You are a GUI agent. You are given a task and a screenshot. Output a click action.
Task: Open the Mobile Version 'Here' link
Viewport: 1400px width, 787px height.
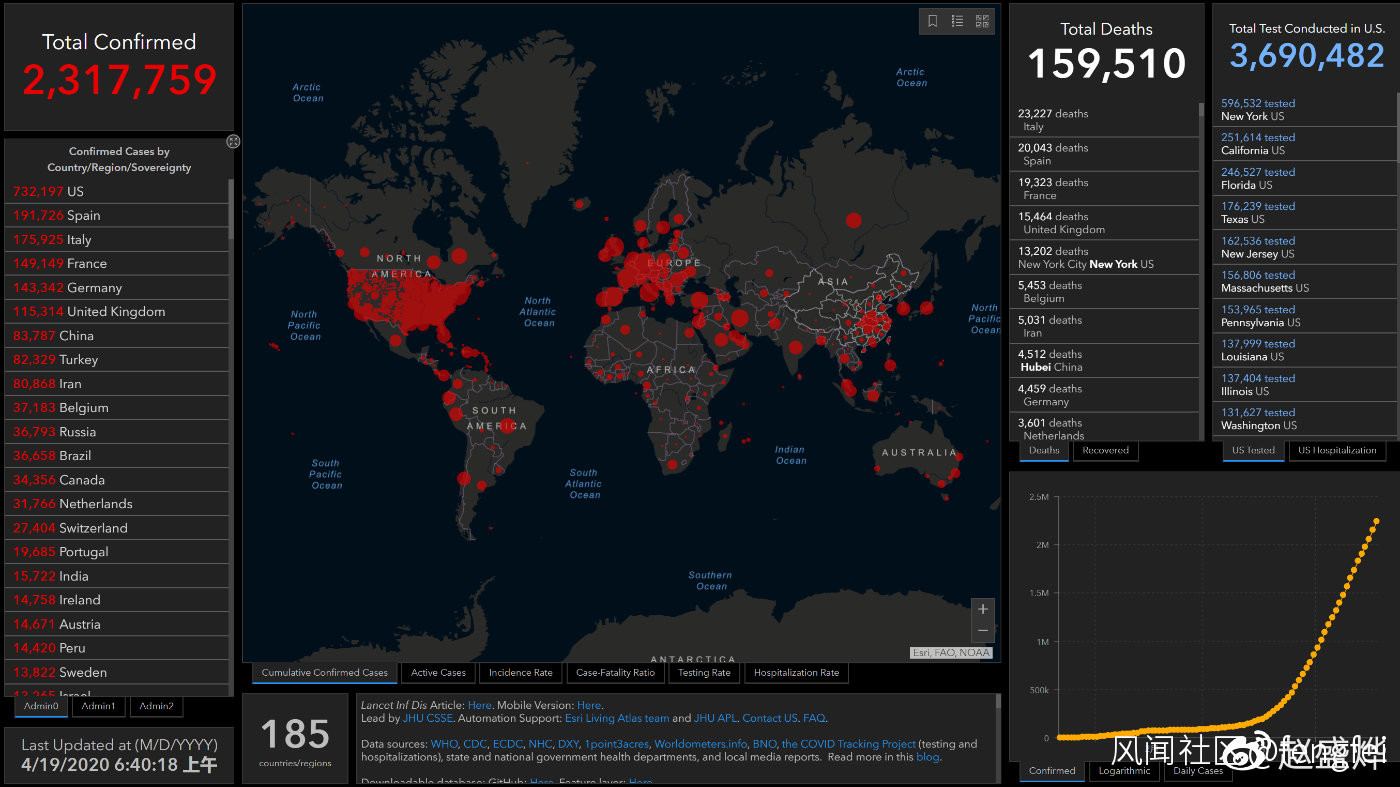[589, 705]
